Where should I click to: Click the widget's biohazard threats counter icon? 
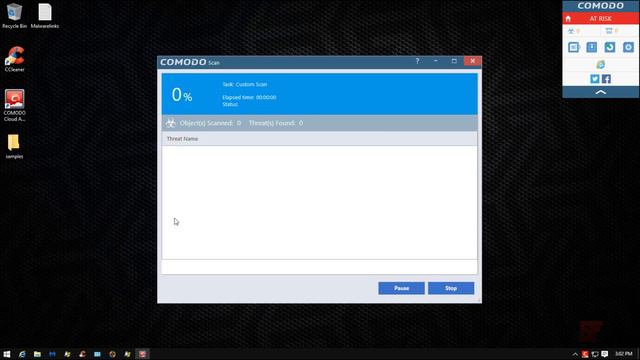coord(571,31)
